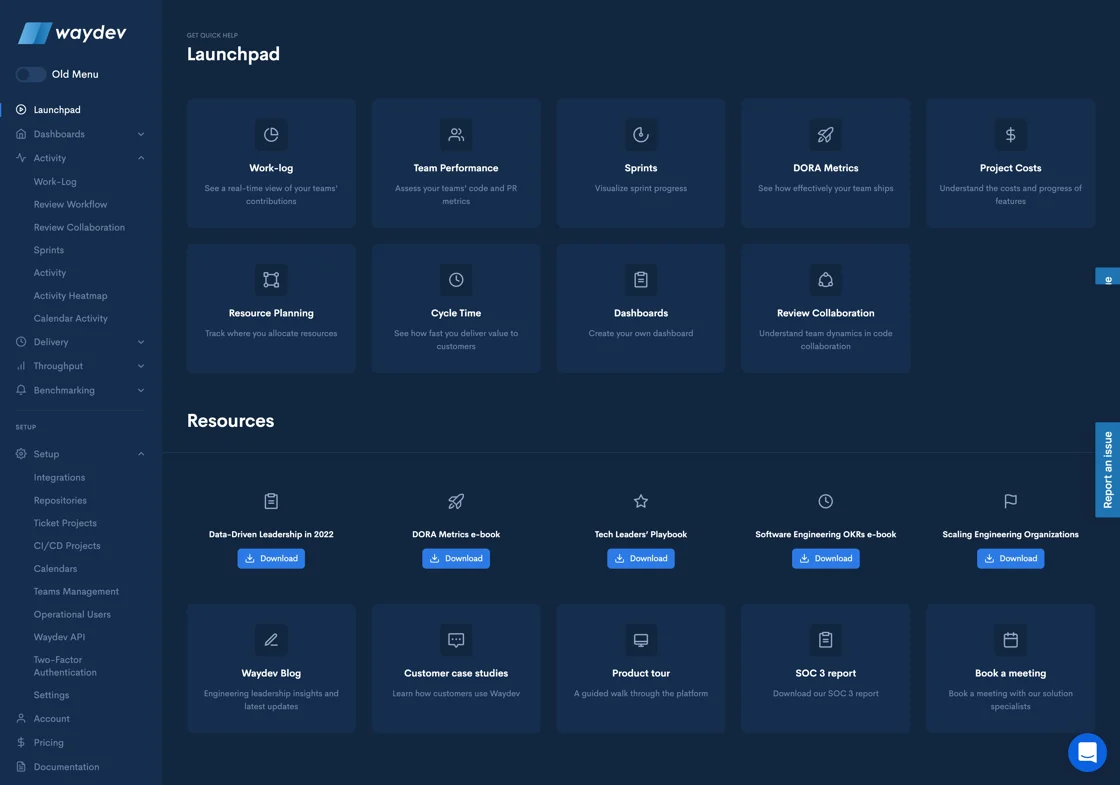Screen dimensions: 1120x785
Task: Click the Documentation file icon in sidebar
Action: [x=21, y=766]
